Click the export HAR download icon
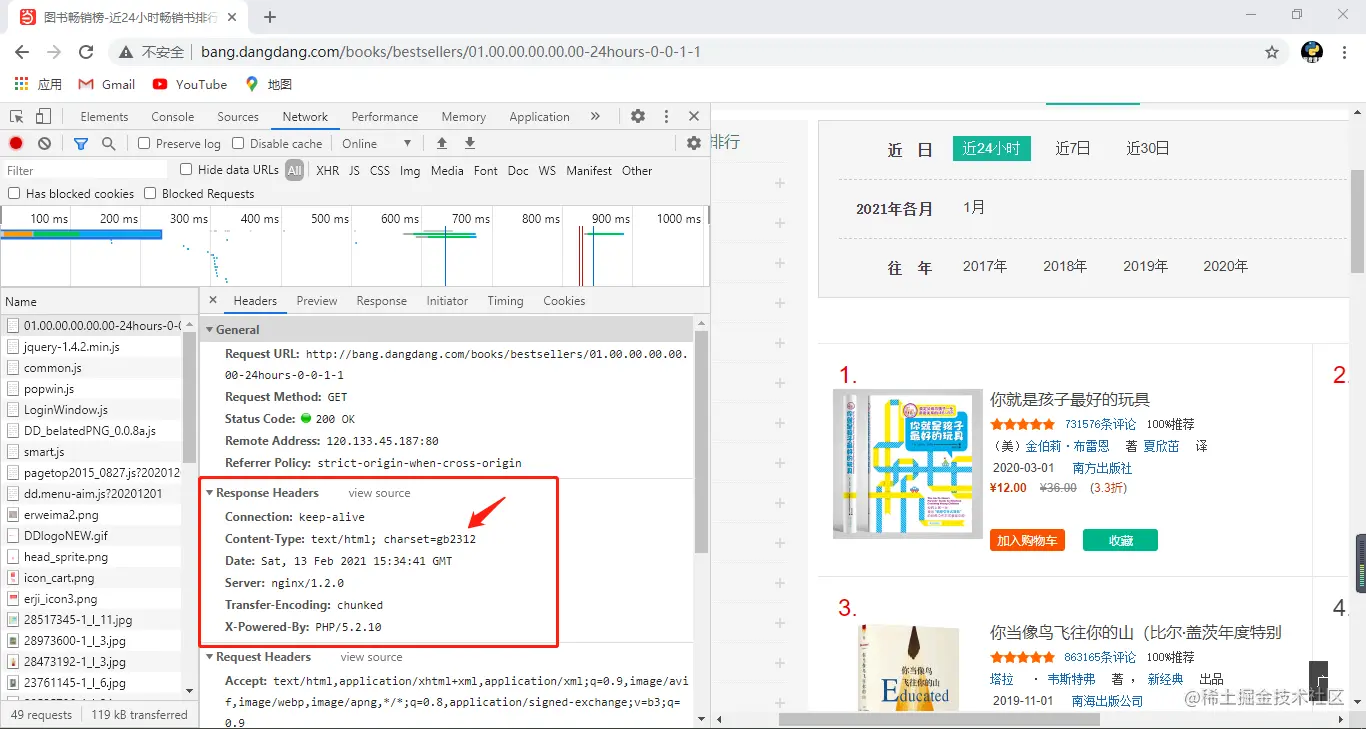Screen dimensions: 1366x729 click(470, 143)
